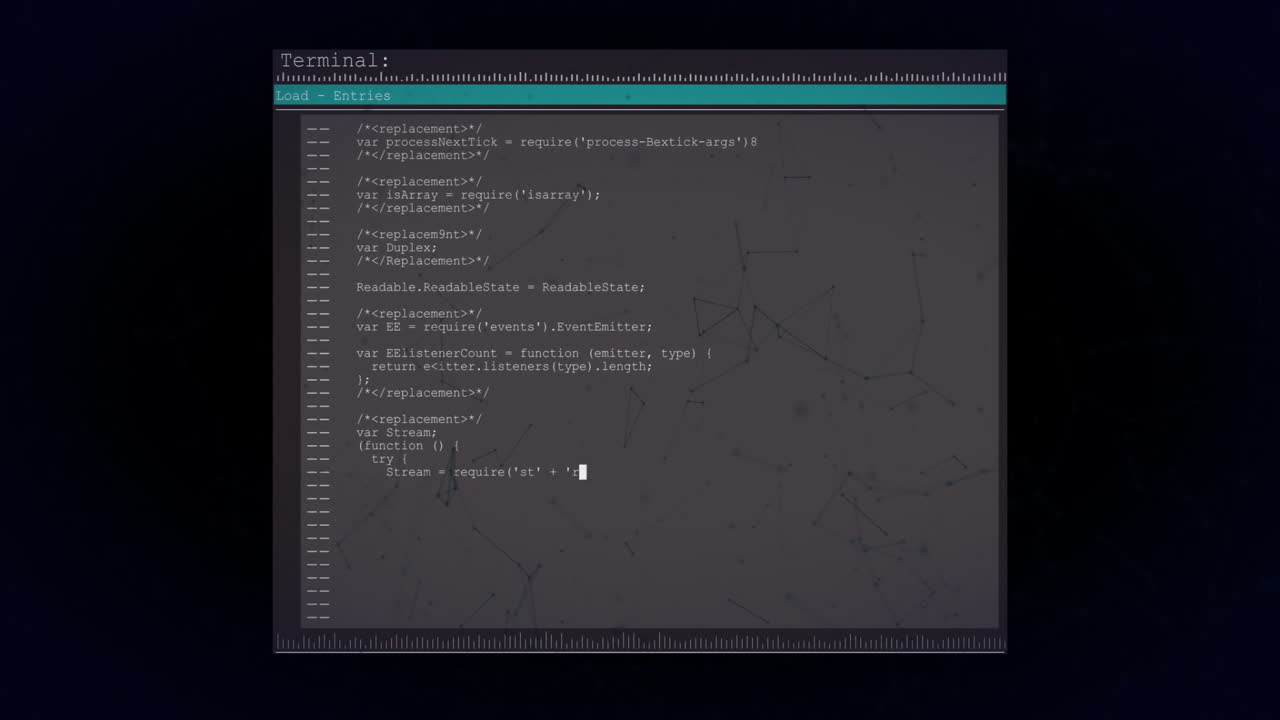Click the EElistenerCount function declaration

(x=533, y=353)
